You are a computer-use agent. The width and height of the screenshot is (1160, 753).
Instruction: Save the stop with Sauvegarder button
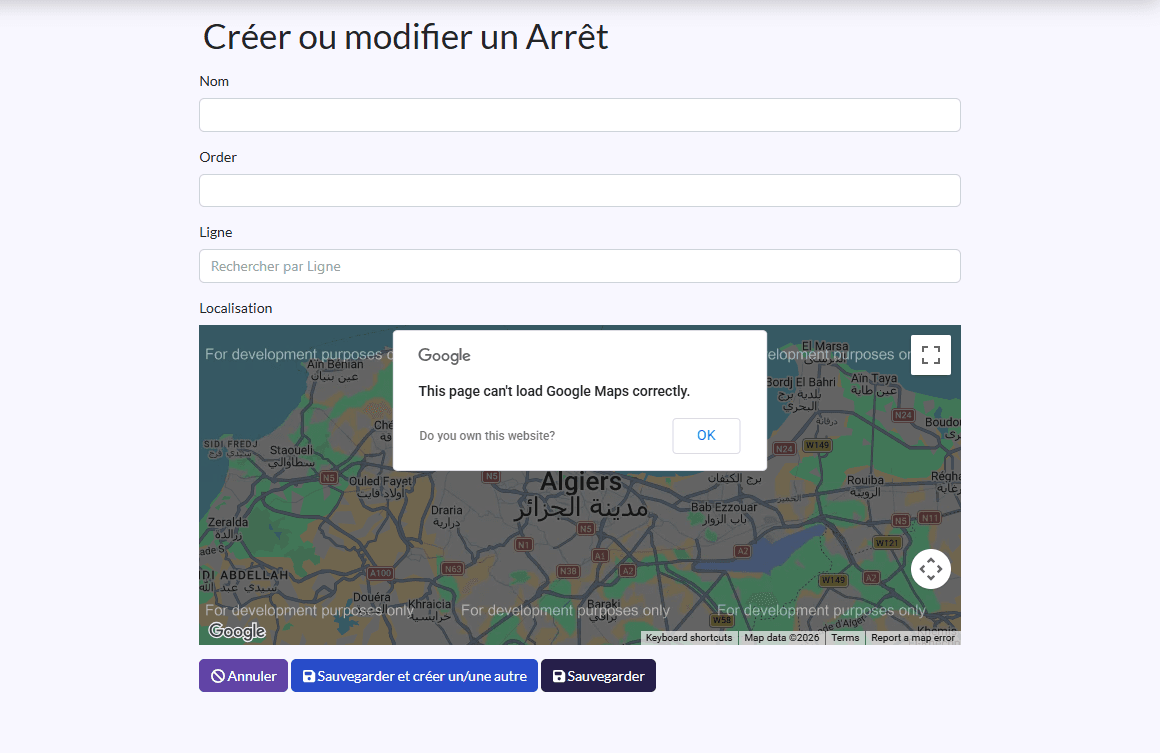click(x=598, y=676)
